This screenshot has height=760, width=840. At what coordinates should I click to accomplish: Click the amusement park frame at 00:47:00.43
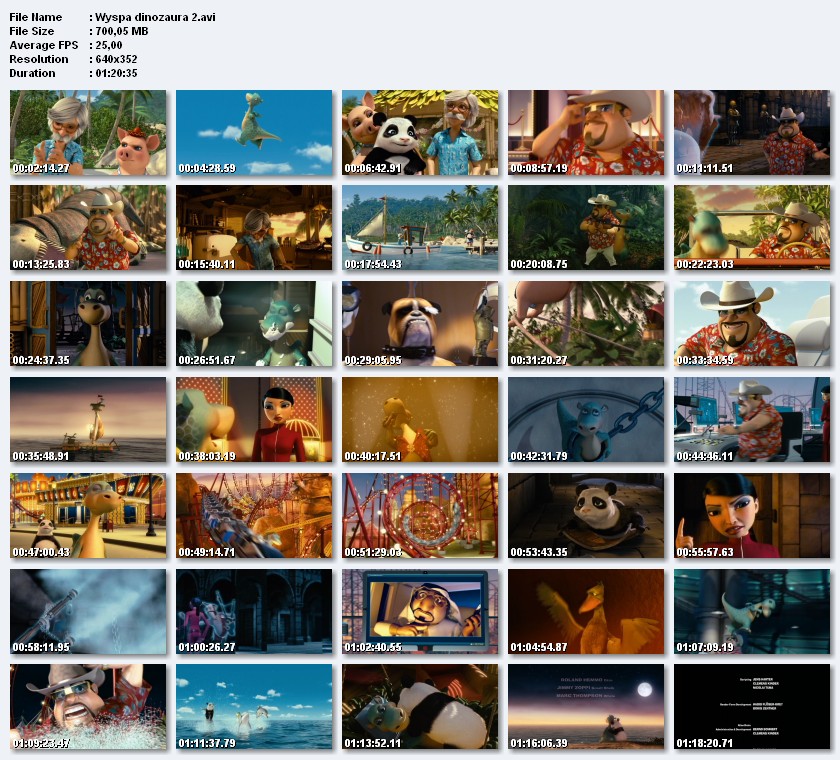click(x=88, y=515)
